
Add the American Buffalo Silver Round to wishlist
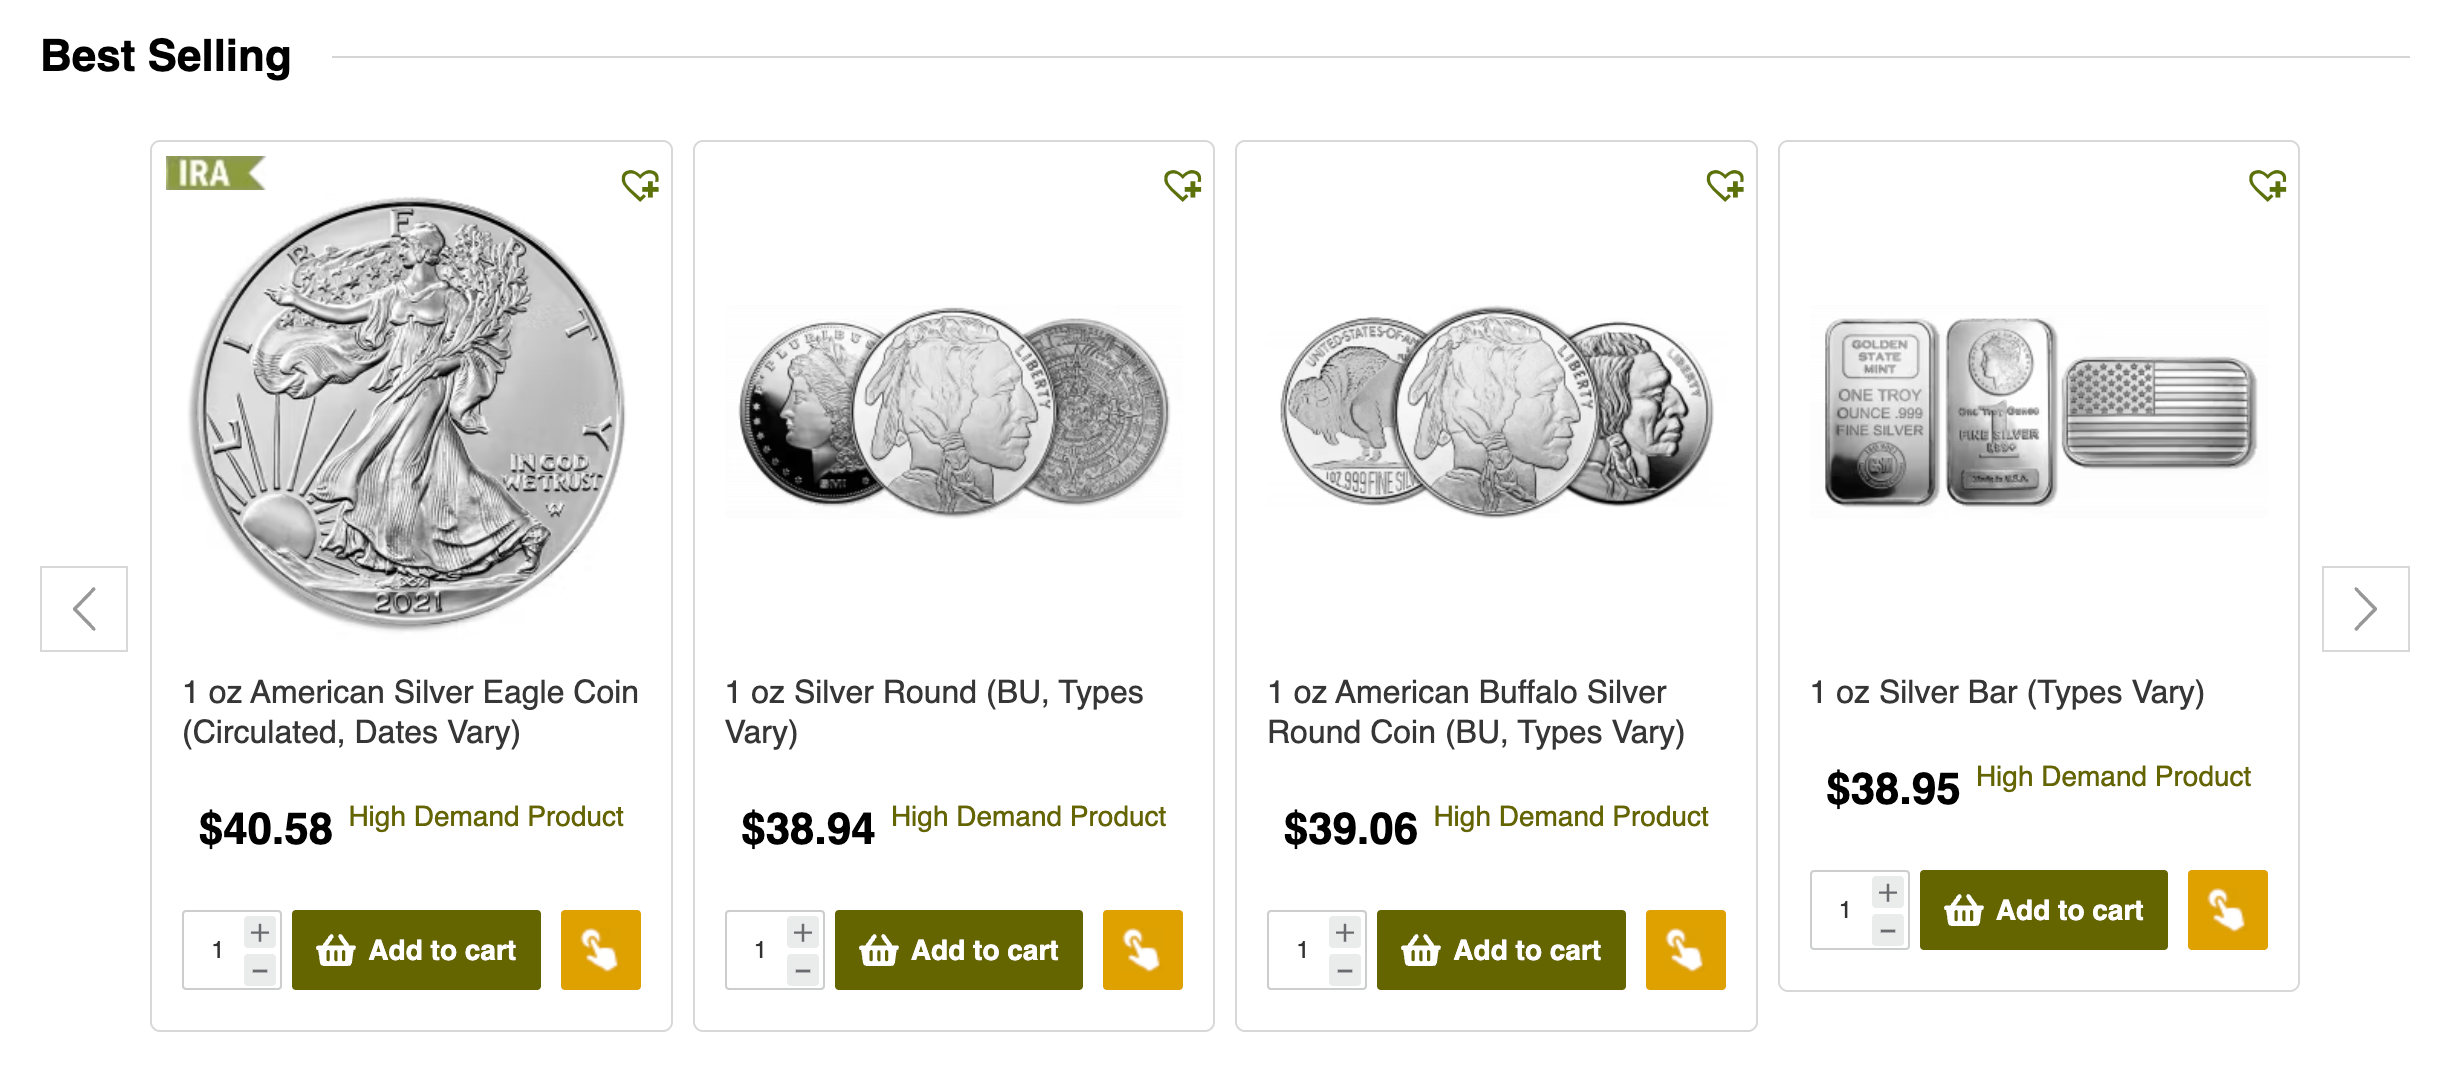[x=1727, y=185]
